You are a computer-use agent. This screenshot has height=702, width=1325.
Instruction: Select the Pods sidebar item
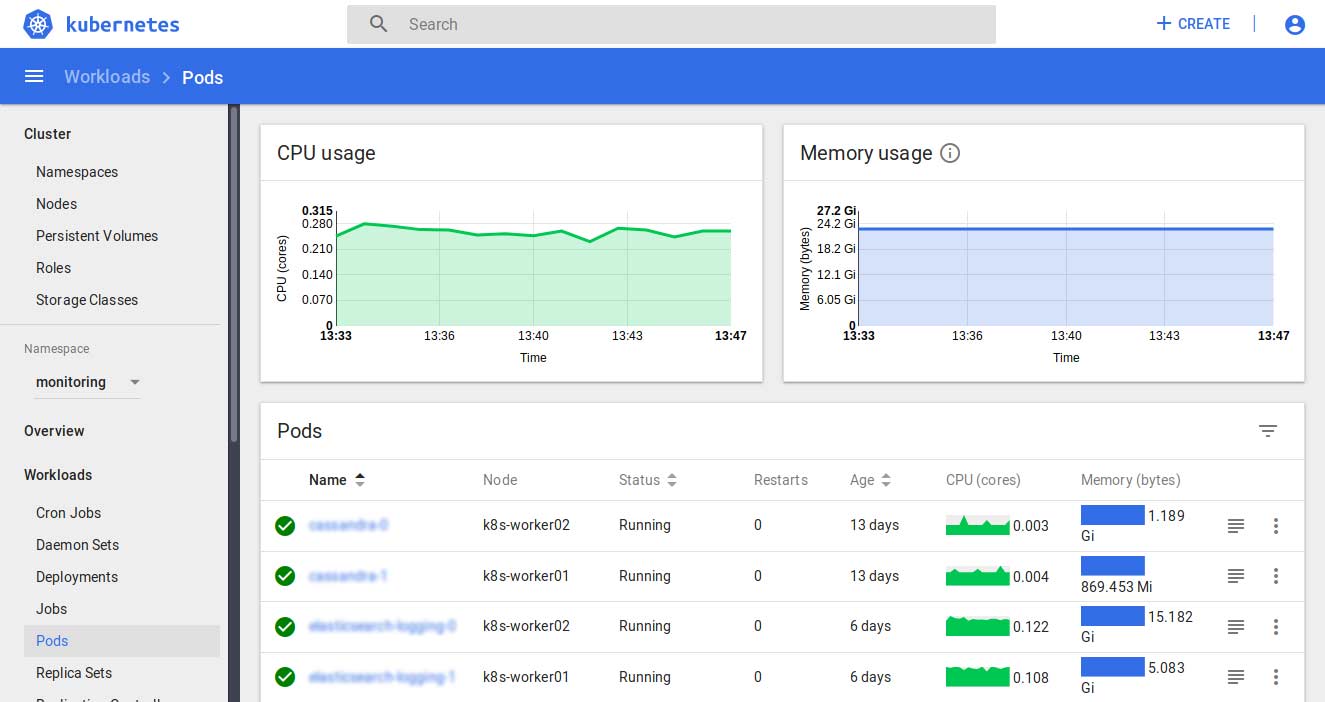coord(122,641)
